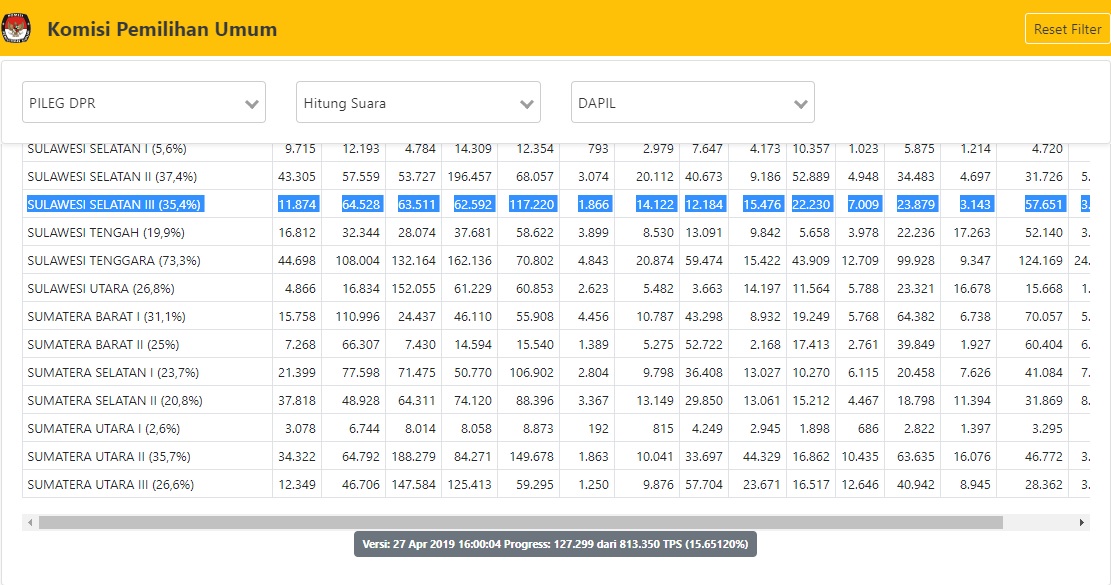This screenshot has height=585, width=1111.
Task: Select the SULAWESI SELATAN III row
Action: (556, 204)
